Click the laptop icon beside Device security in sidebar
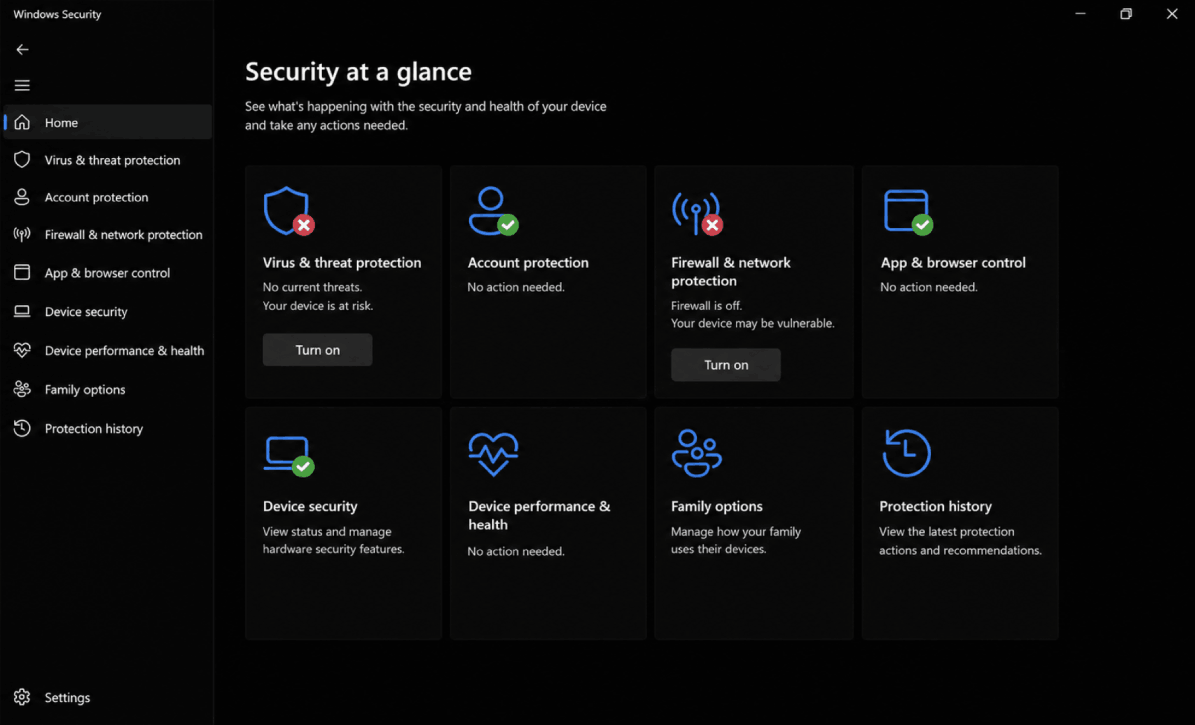1195x725 pixels. tap(22, 311)
